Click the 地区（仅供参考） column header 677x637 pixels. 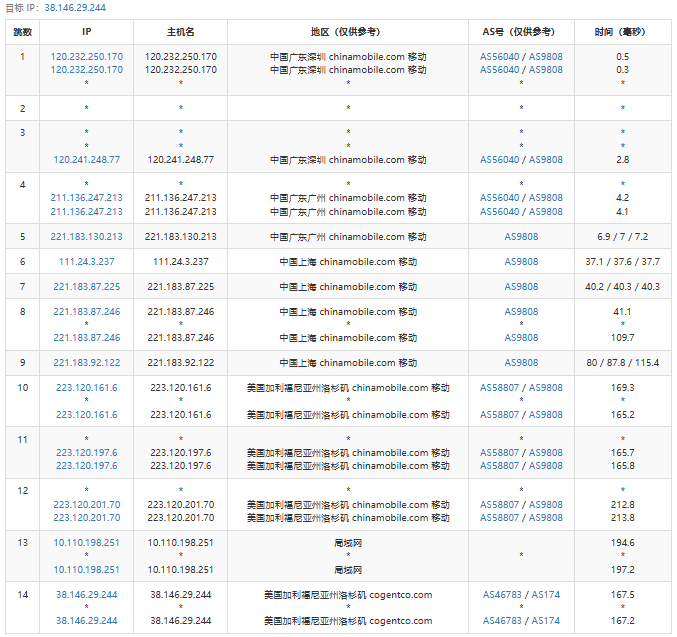pos(348,32)
